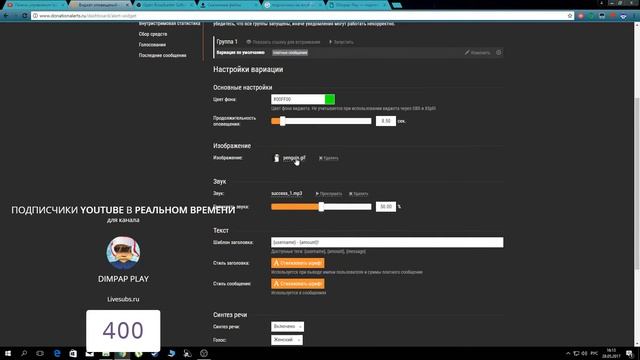Click the blue shield extension icon
Viewport: 640px width, 360px height.
click(x=623, y=16)
